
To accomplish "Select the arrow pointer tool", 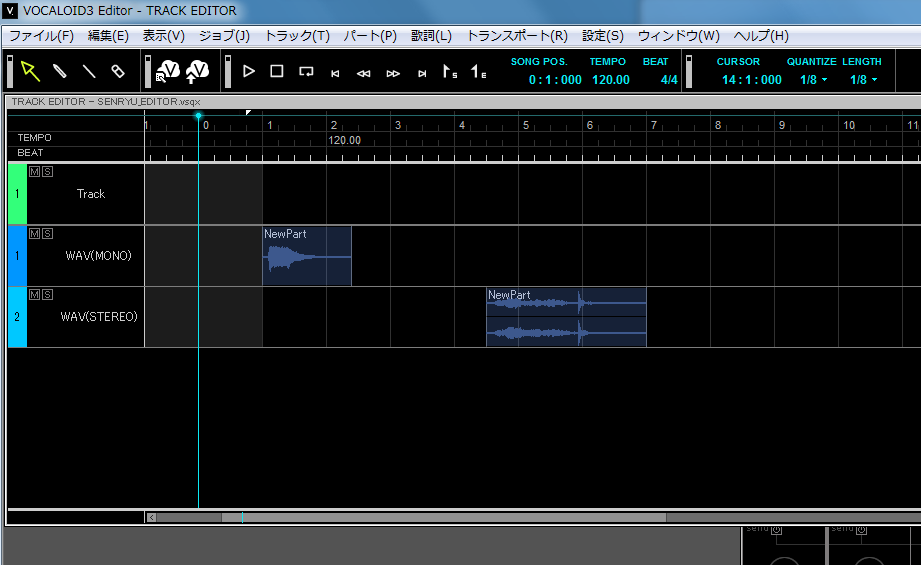I will [30, 71].
